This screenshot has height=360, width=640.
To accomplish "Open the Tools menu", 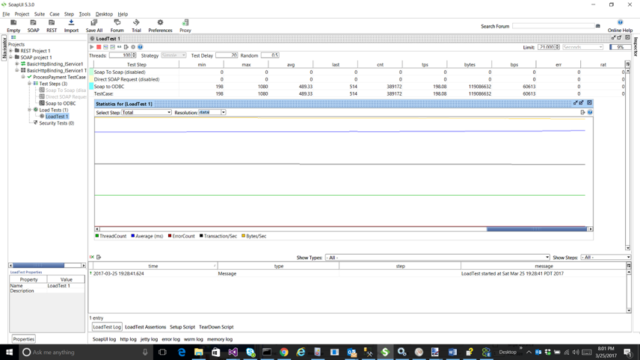I will [x=84, y=14].
